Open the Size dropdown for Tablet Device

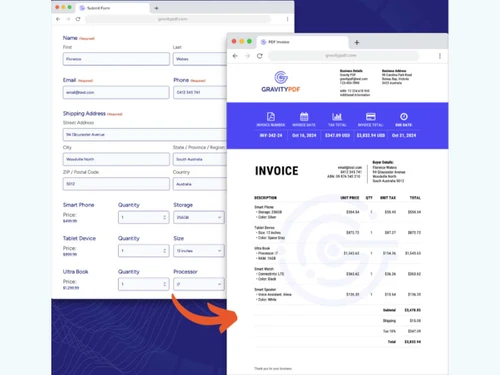pyautogui.click(x=199, y=251)
